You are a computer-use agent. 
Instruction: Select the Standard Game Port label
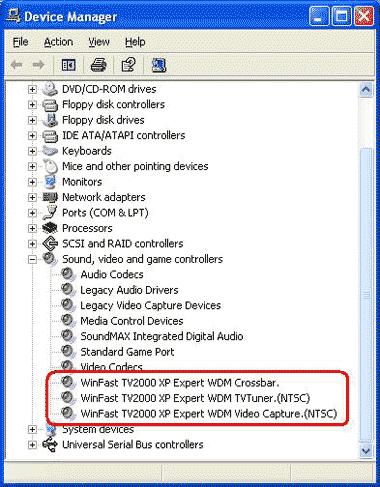tap(127, 352)
